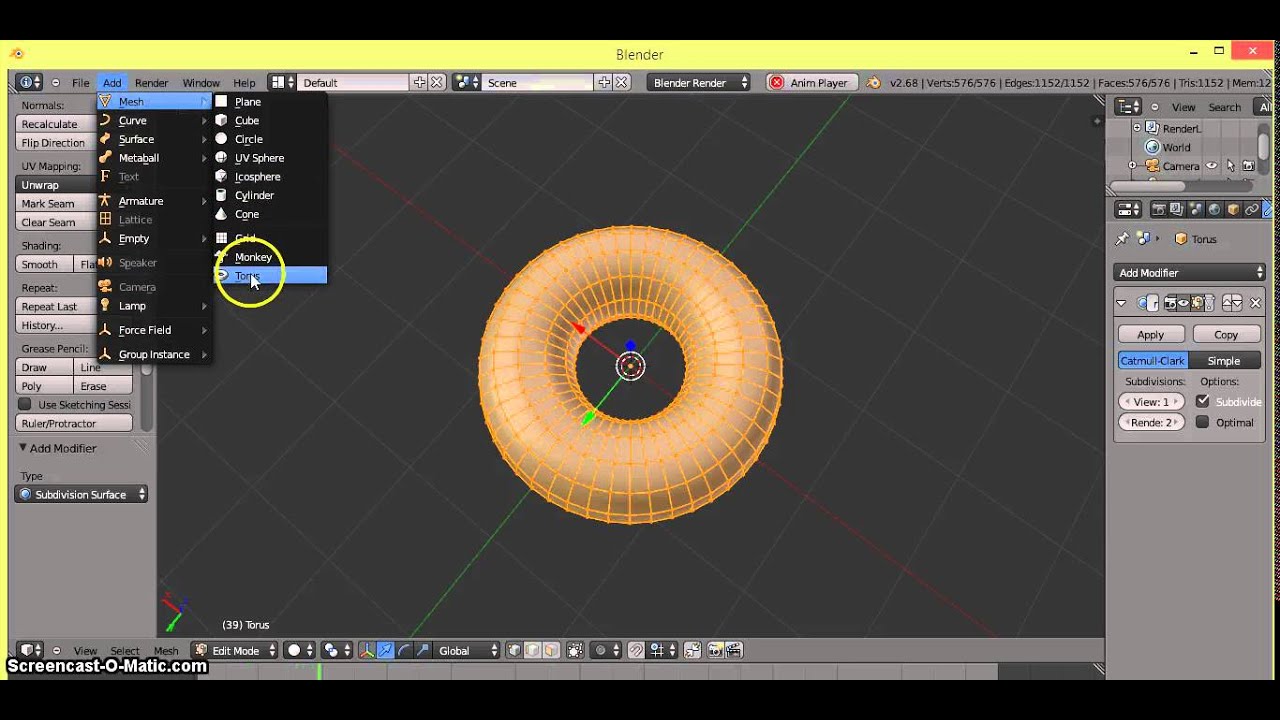Click the OpenGL render animation clapper icon
This screenshot has width=1280, height=720.
click(x=735, y=650)
